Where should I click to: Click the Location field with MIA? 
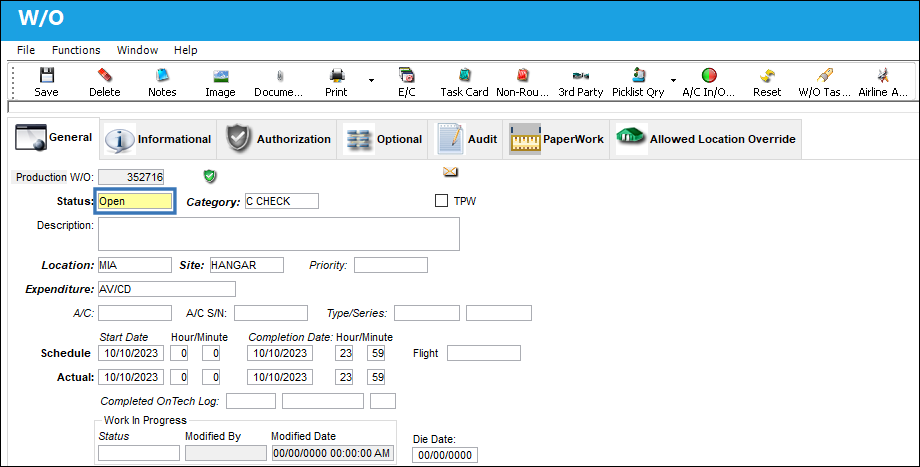coord(135,265)
